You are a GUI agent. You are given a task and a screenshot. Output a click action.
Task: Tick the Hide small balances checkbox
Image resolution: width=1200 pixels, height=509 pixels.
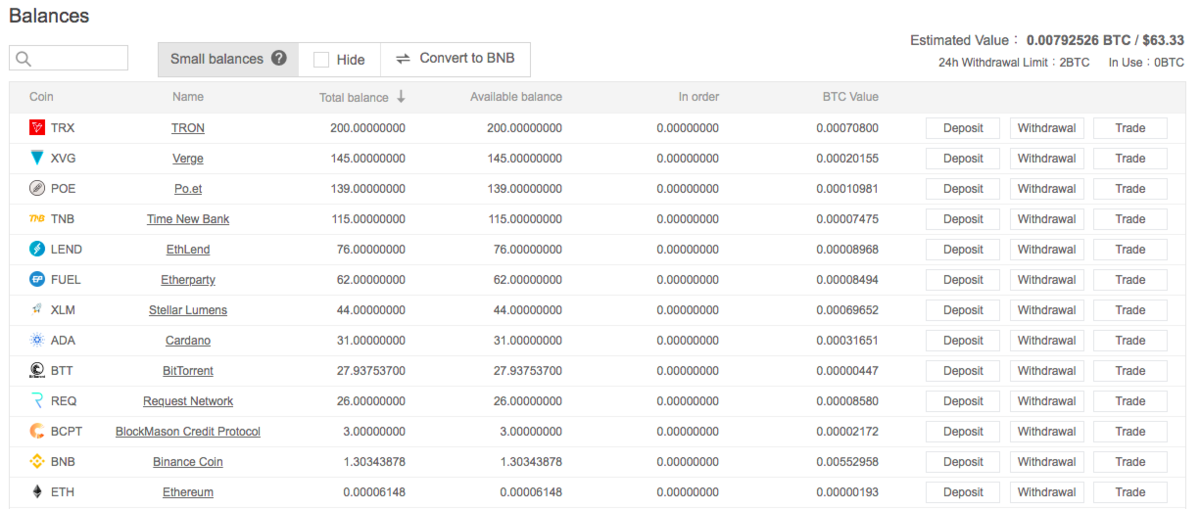321,59
